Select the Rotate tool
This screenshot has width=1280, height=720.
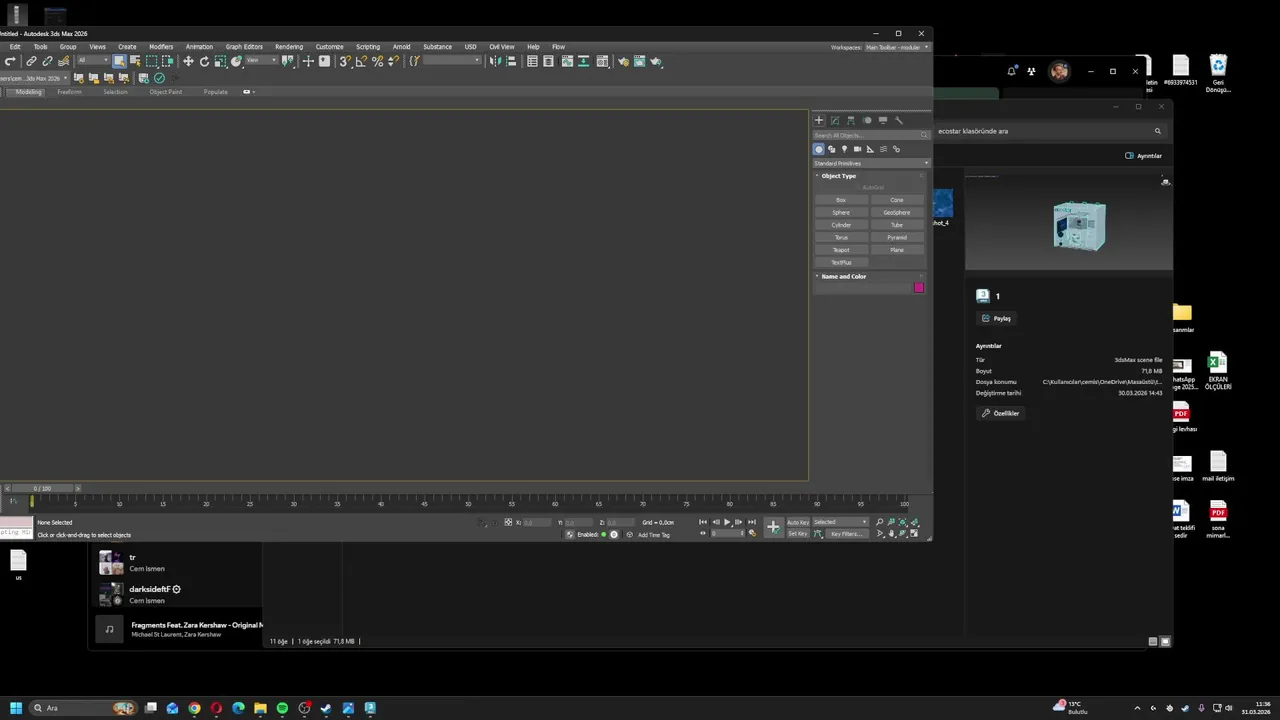(x=204, y=61)
